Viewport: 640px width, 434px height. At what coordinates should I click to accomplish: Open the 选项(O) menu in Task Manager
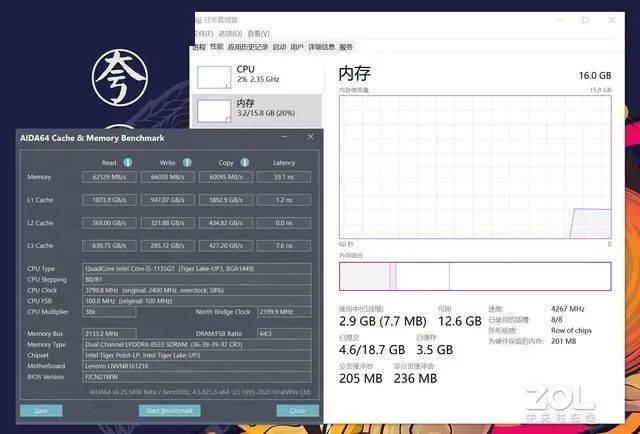[x=231, y=33]
